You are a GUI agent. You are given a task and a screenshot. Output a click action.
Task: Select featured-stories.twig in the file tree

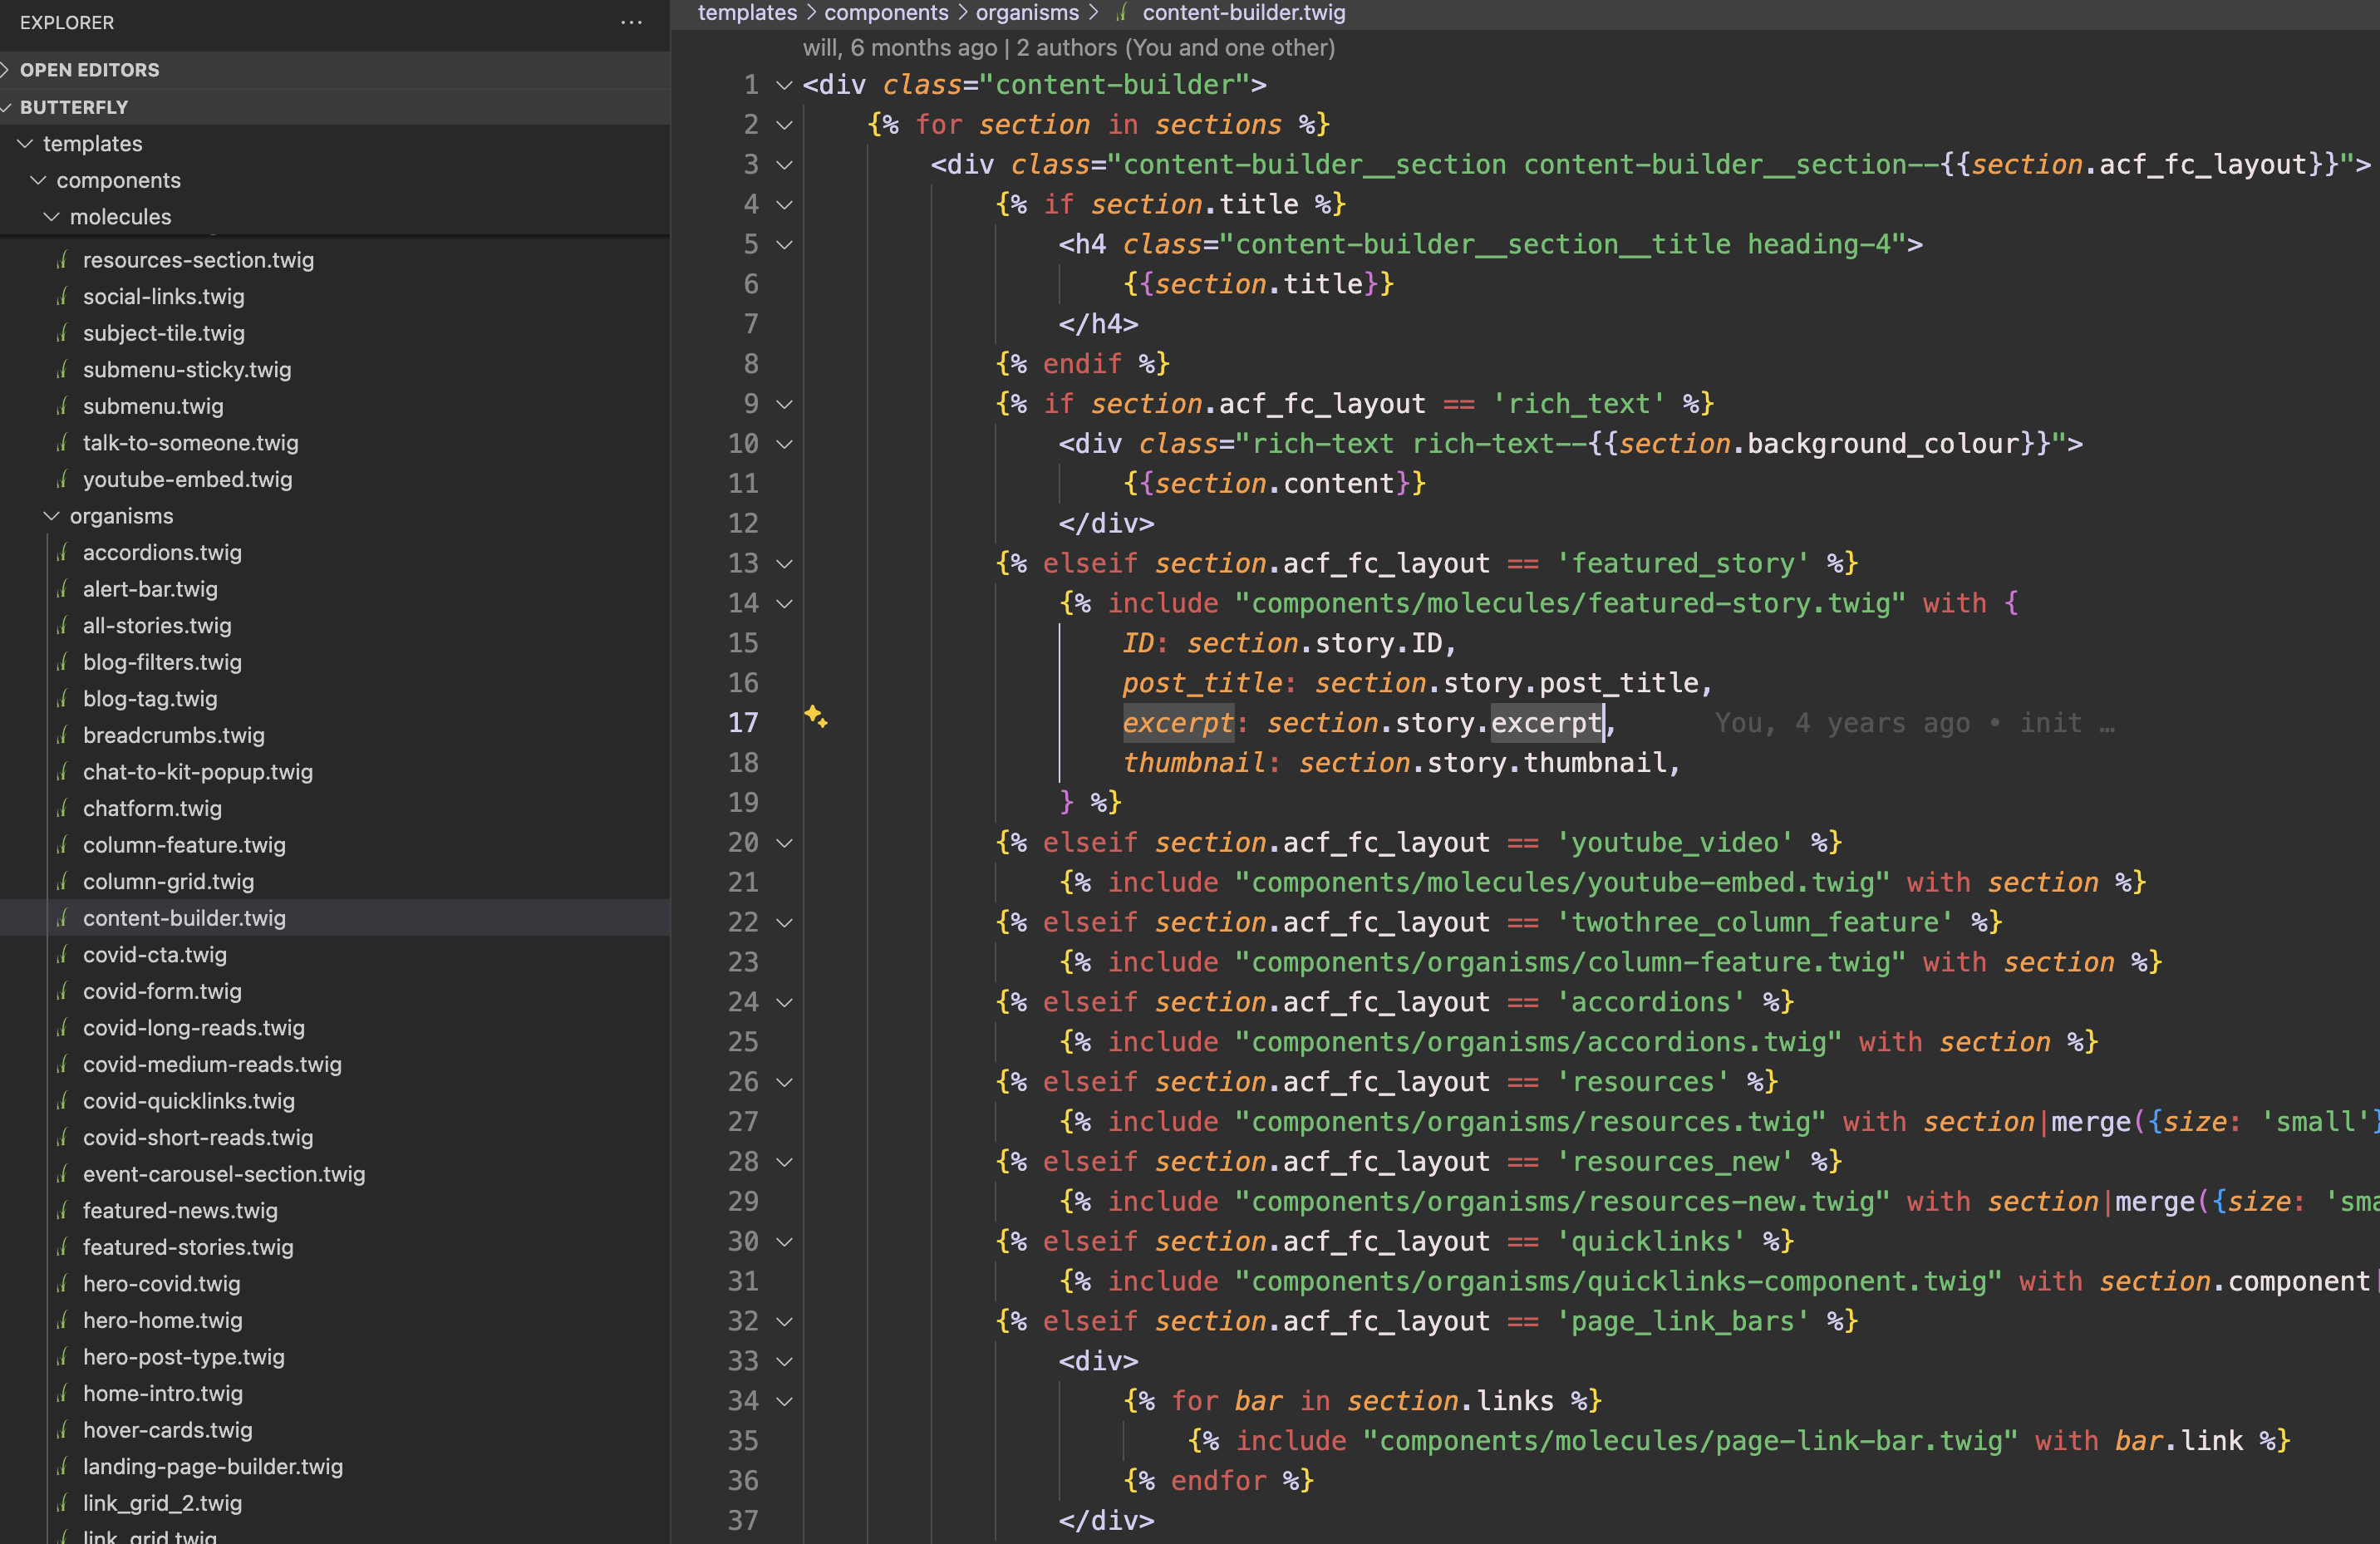pos(188,1247)
